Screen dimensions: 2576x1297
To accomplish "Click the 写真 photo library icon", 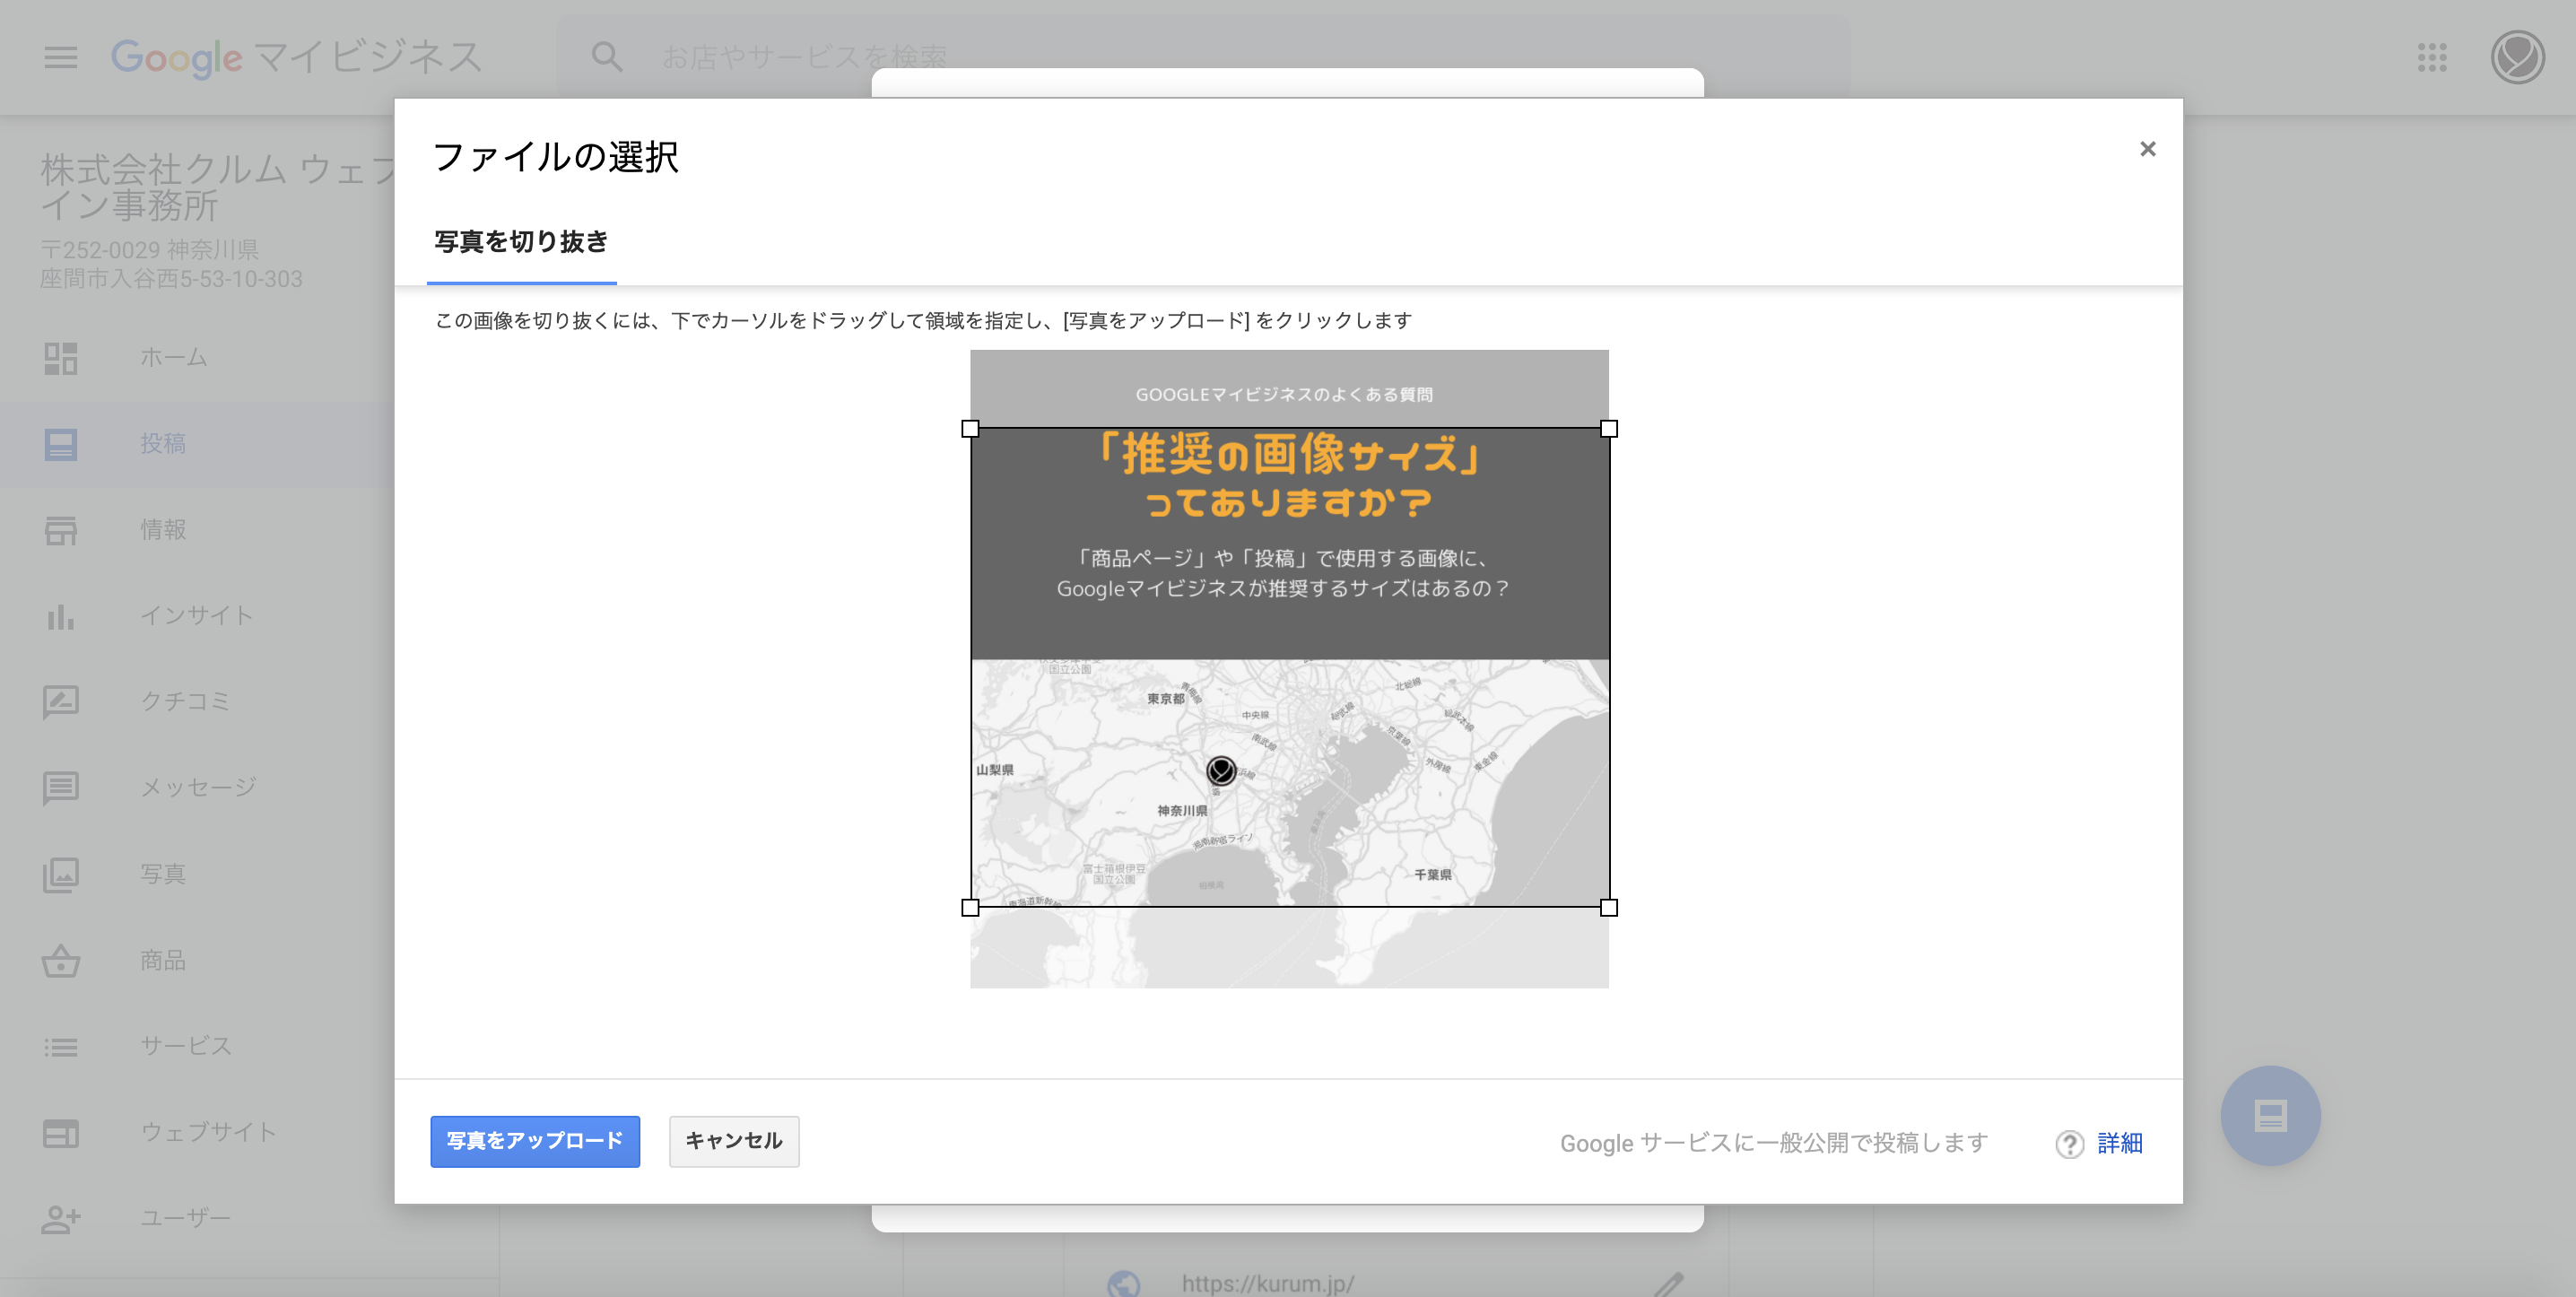I will (x=61, y=875).
